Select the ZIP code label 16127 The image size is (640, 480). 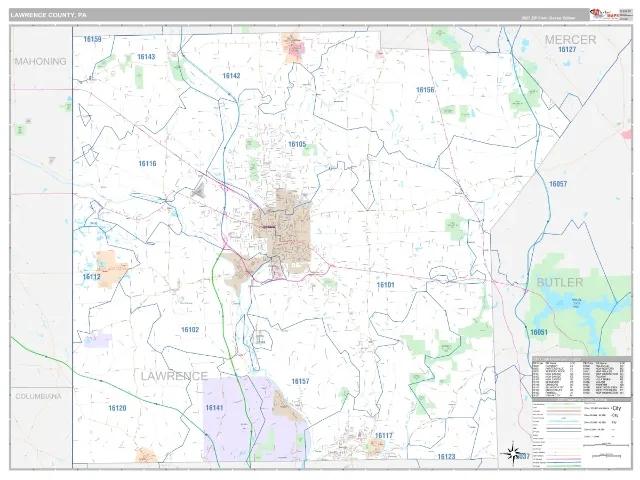pyautogui.click(x=567, y=49)
